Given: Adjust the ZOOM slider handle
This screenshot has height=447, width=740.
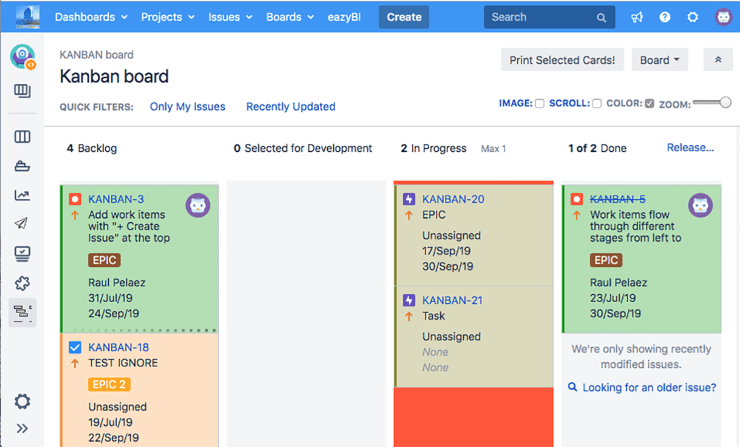Looking at the screenshot, I should (725, 103).
